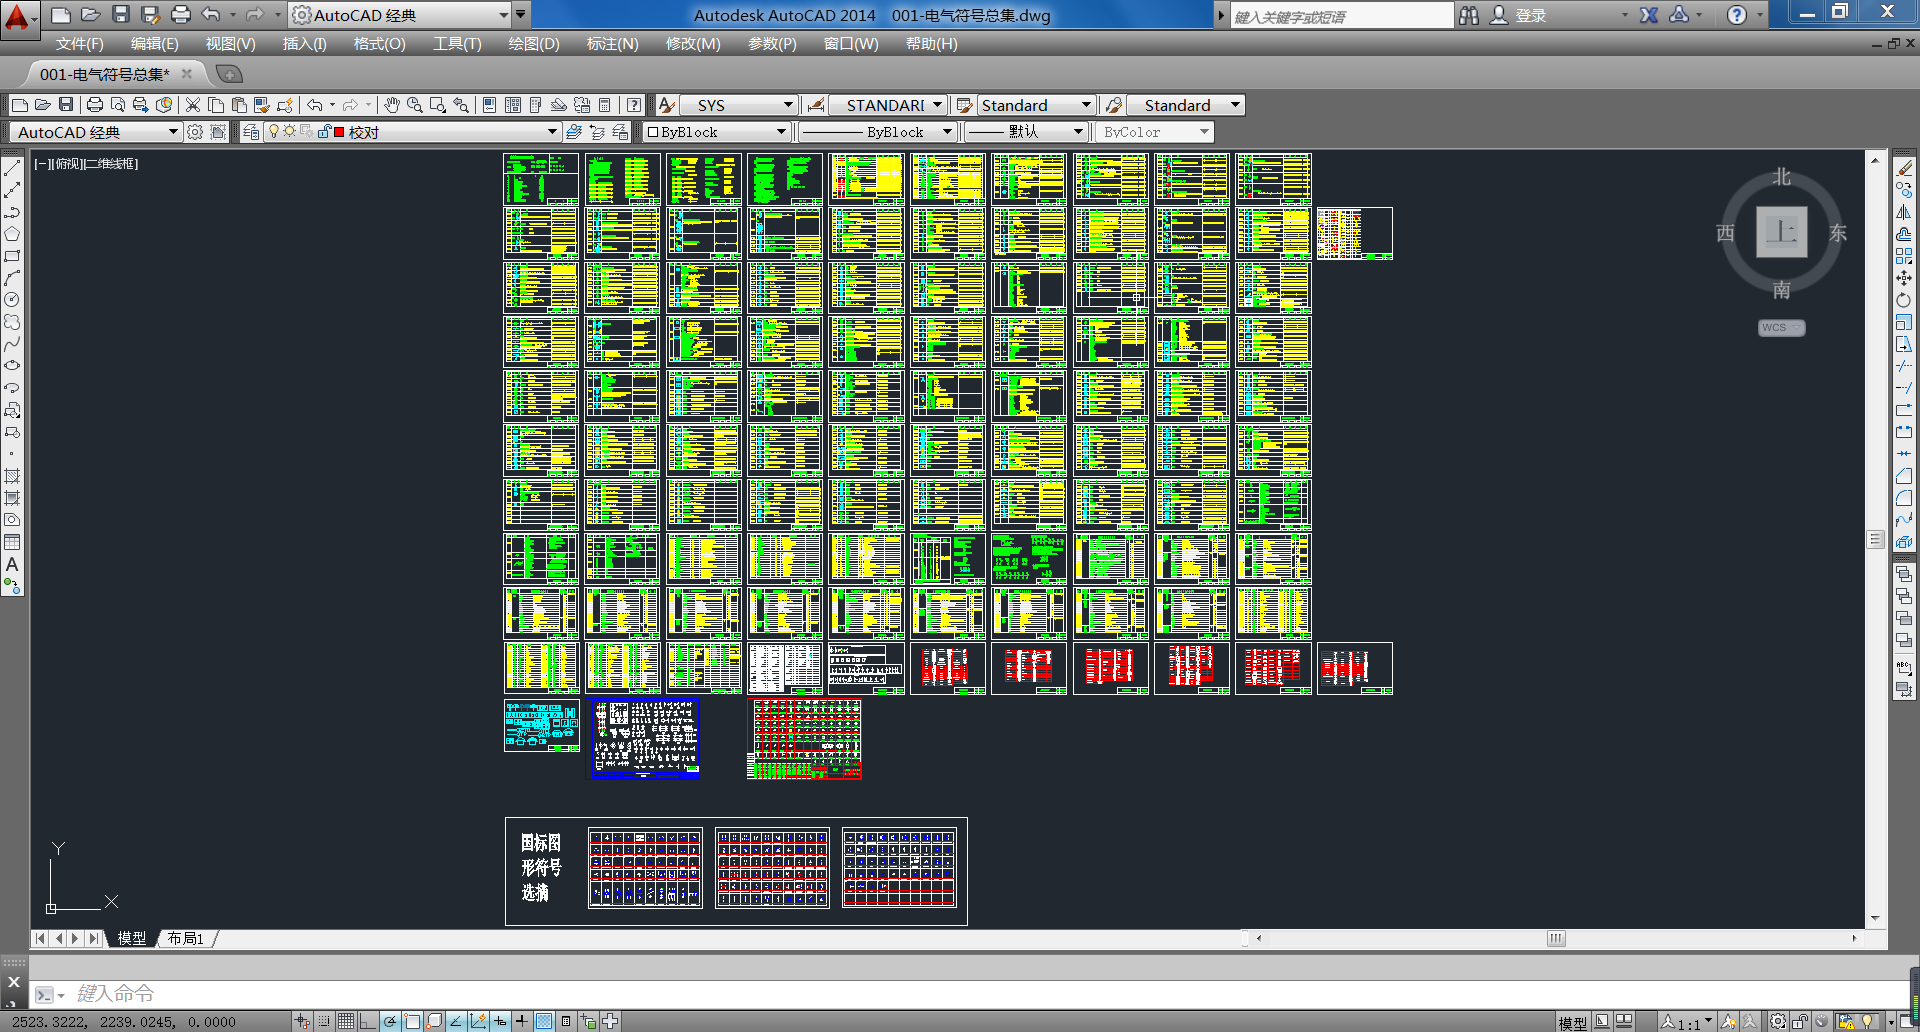Click the annotation scale 1:1 button
Image resolution: width=1920 pixels, height=1032 pixels.
pyautogui.click(x=1689, y=1022)
